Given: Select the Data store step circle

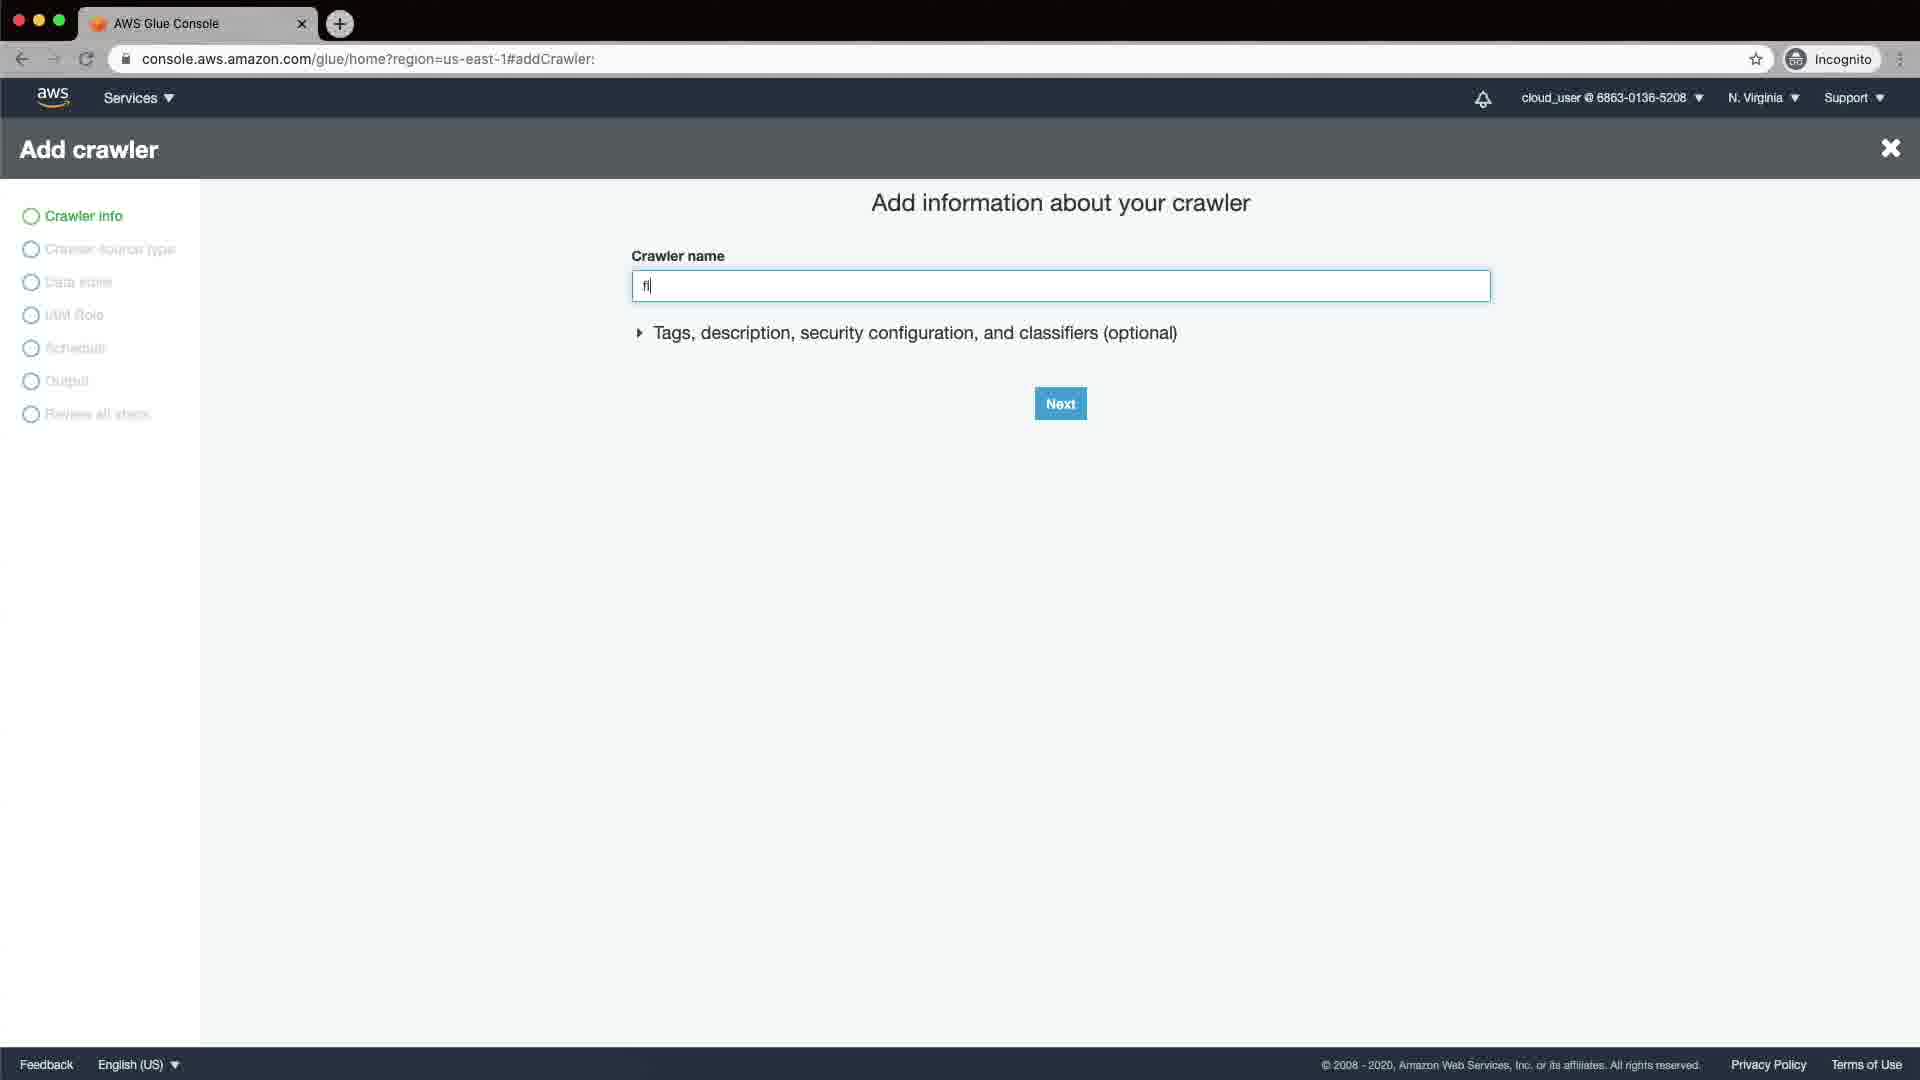Looking at the screenshot, I should click(x=31, y=282).
